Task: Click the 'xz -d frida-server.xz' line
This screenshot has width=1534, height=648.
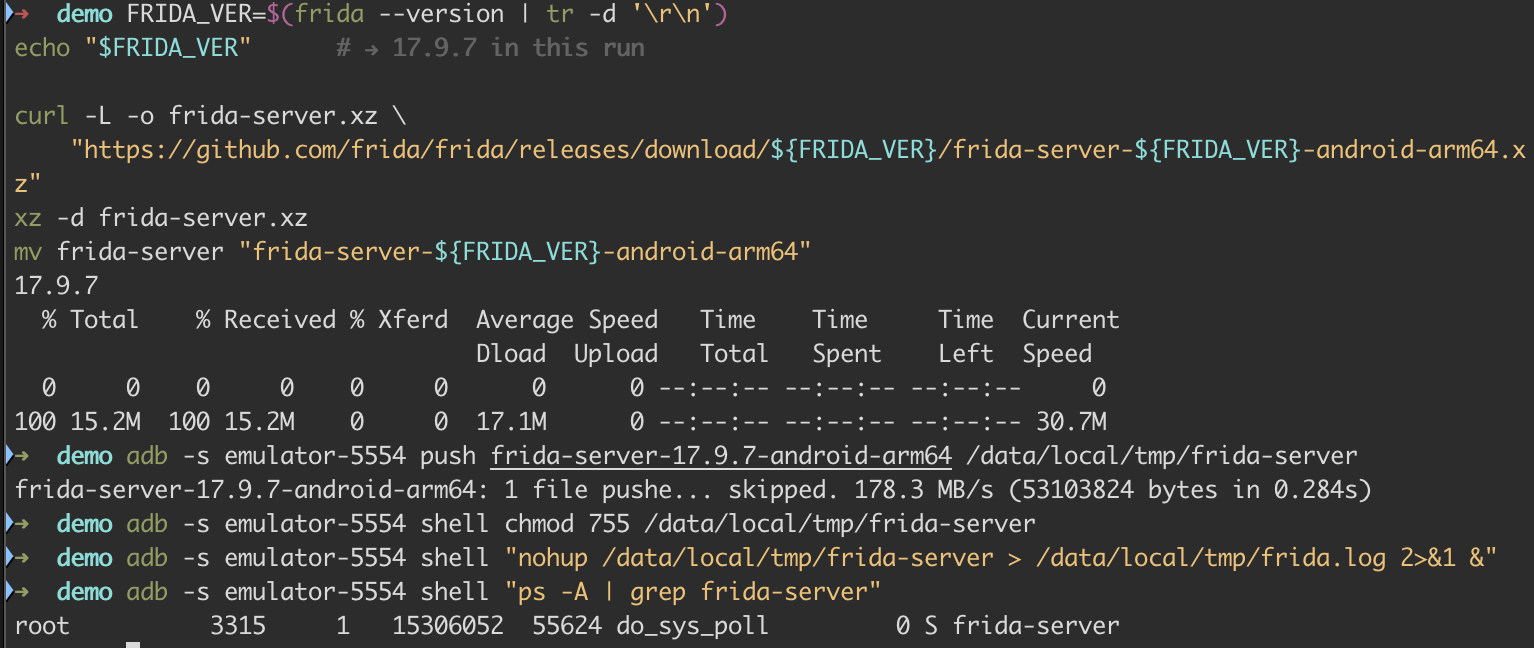Action: click(x=161, y=218)
